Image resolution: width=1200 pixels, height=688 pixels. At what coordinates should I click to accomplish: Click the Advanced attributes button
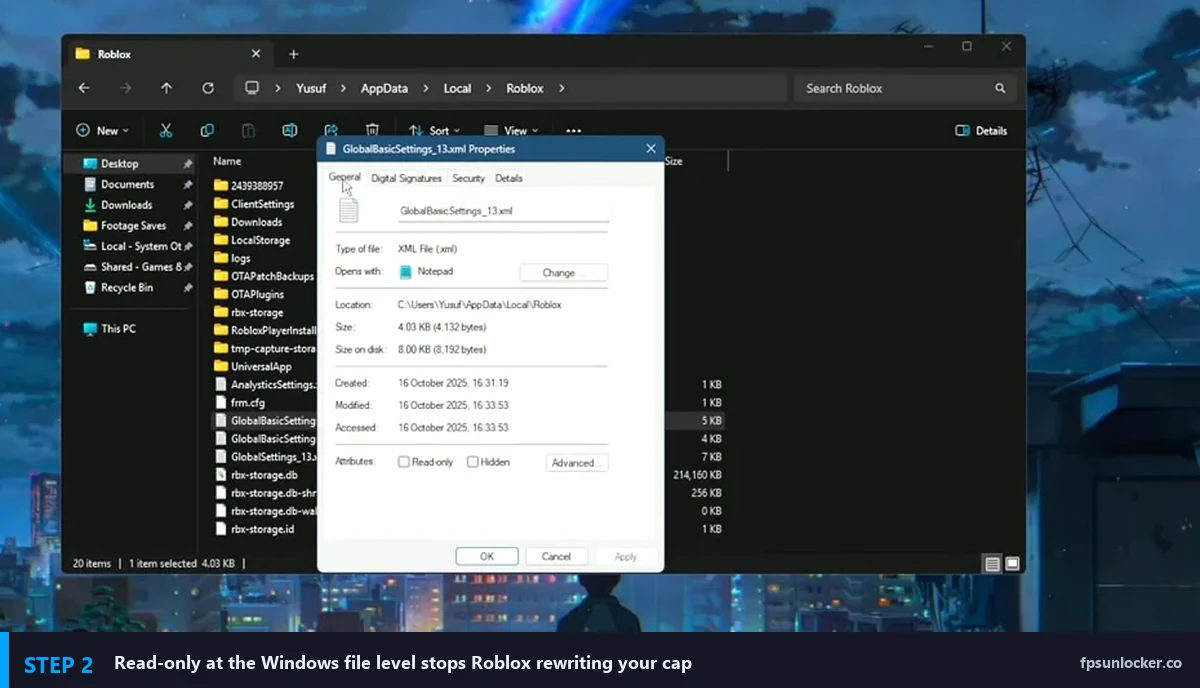click(x=577, y=463)
